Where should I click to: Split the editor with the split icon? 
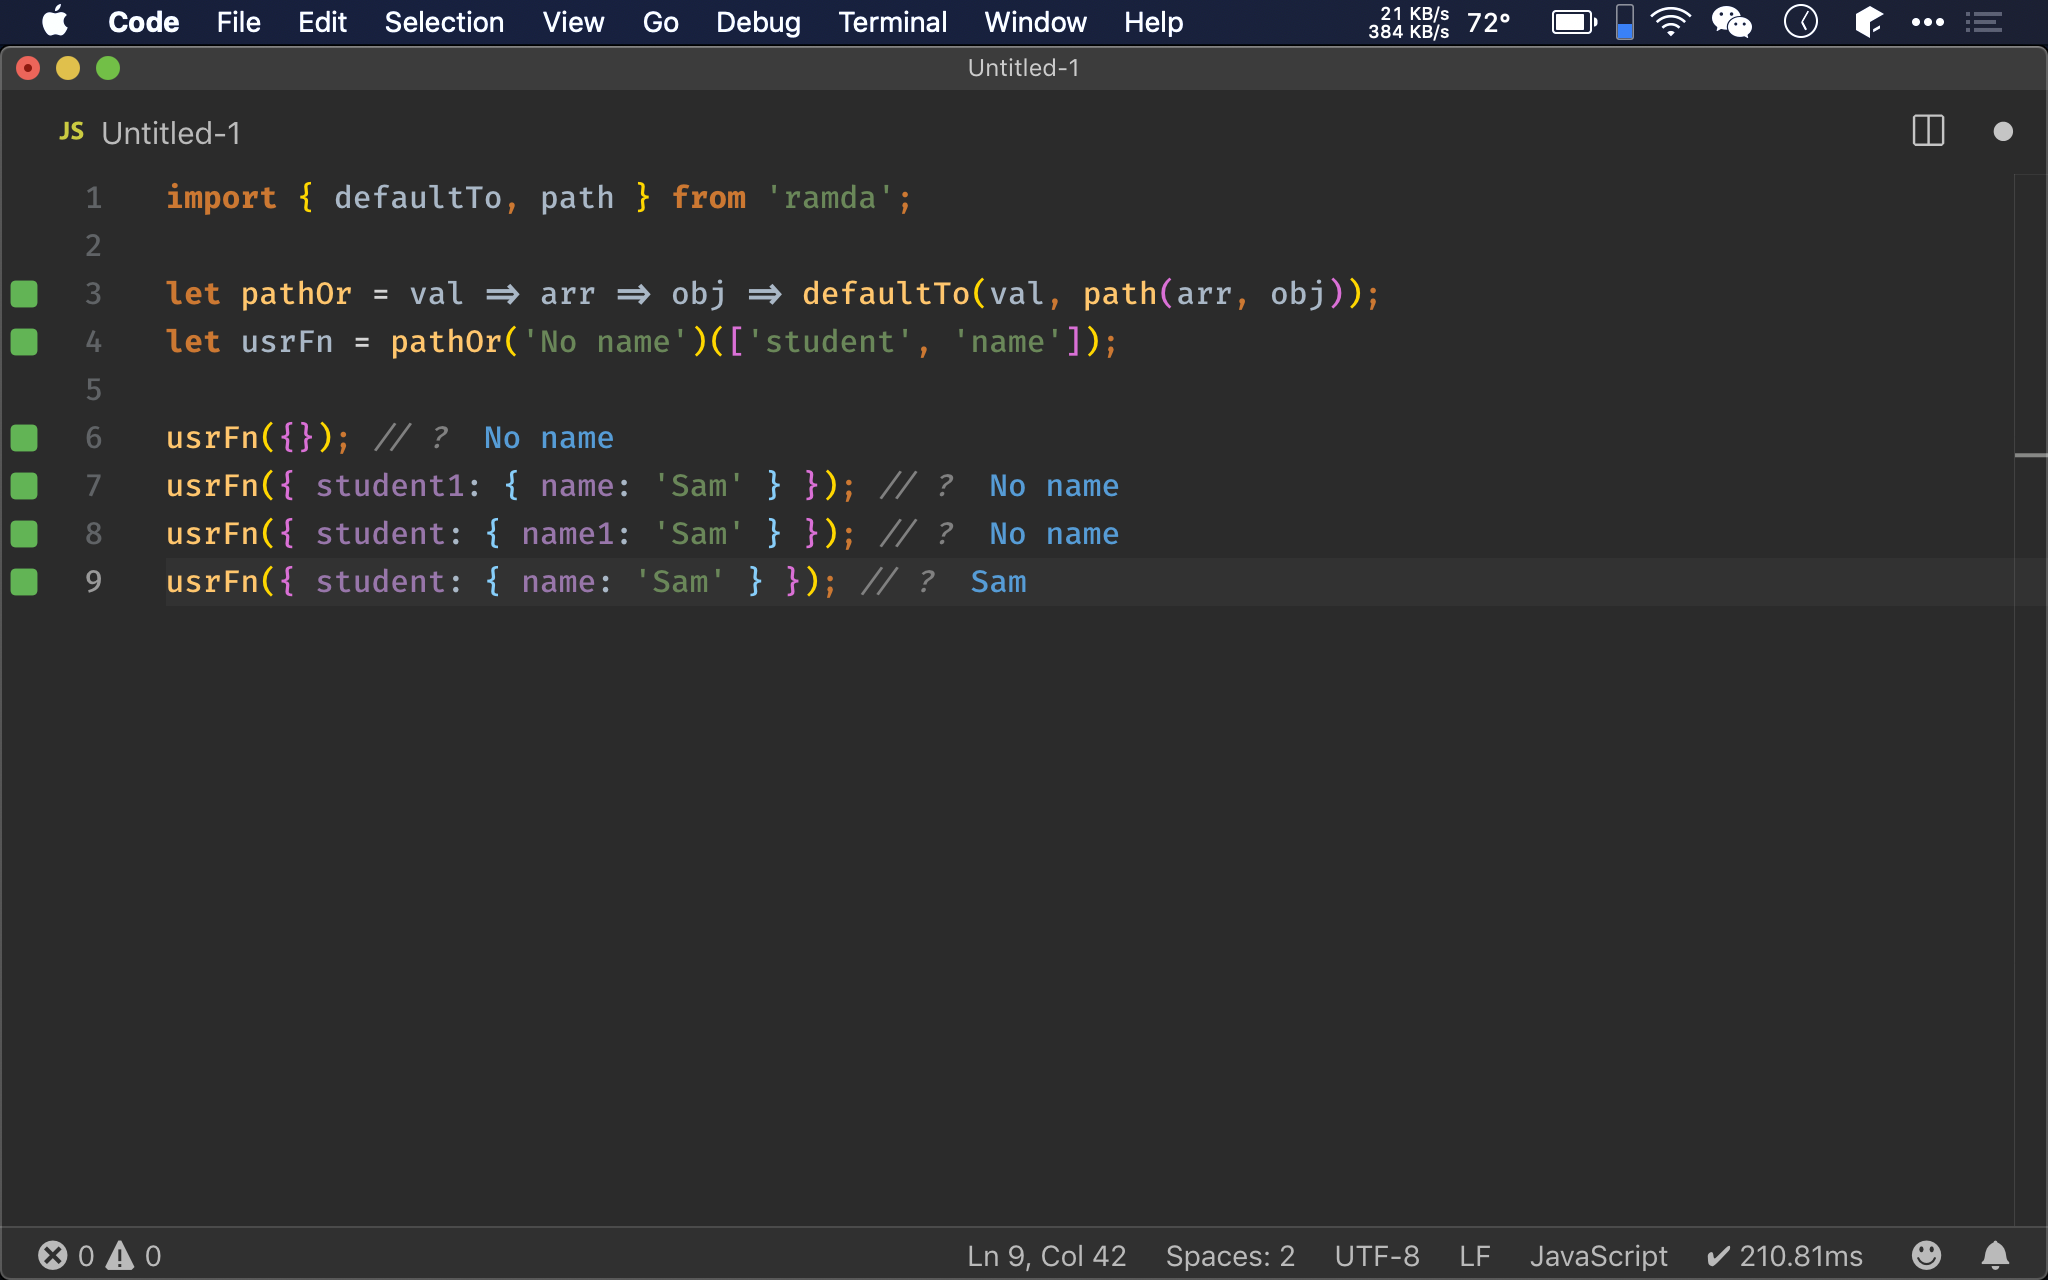1928,131
